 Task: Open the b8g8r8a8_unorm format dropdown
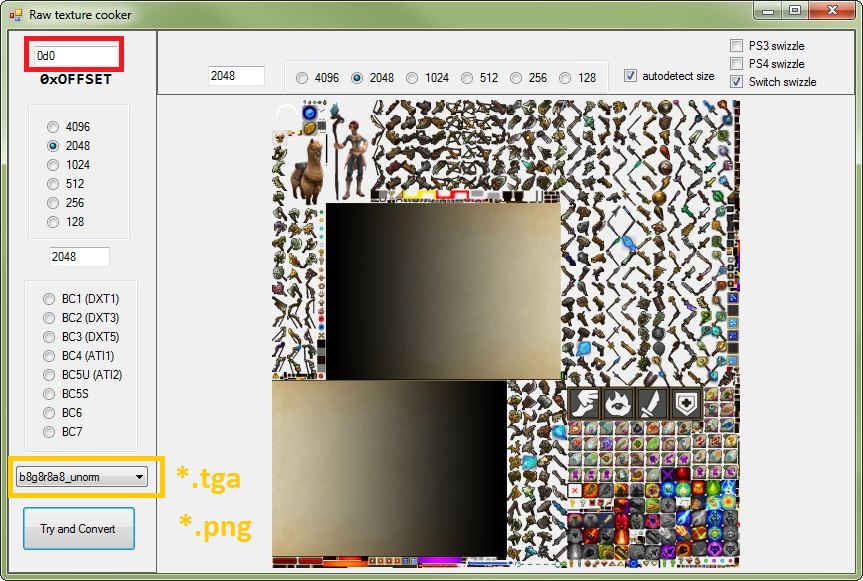82,477
